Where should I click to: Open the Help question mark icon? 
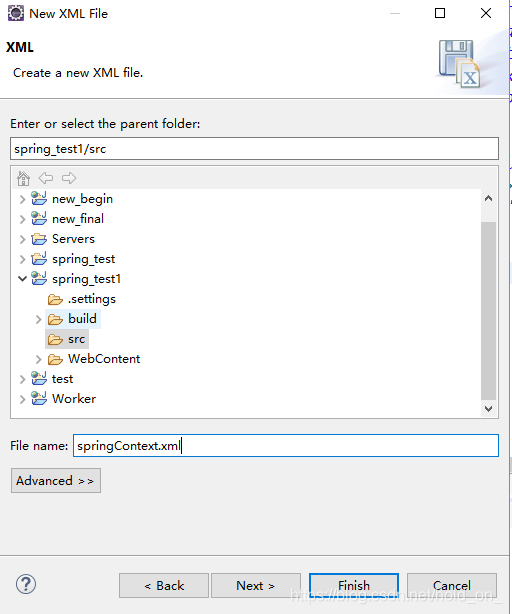(x=26, y=584)
